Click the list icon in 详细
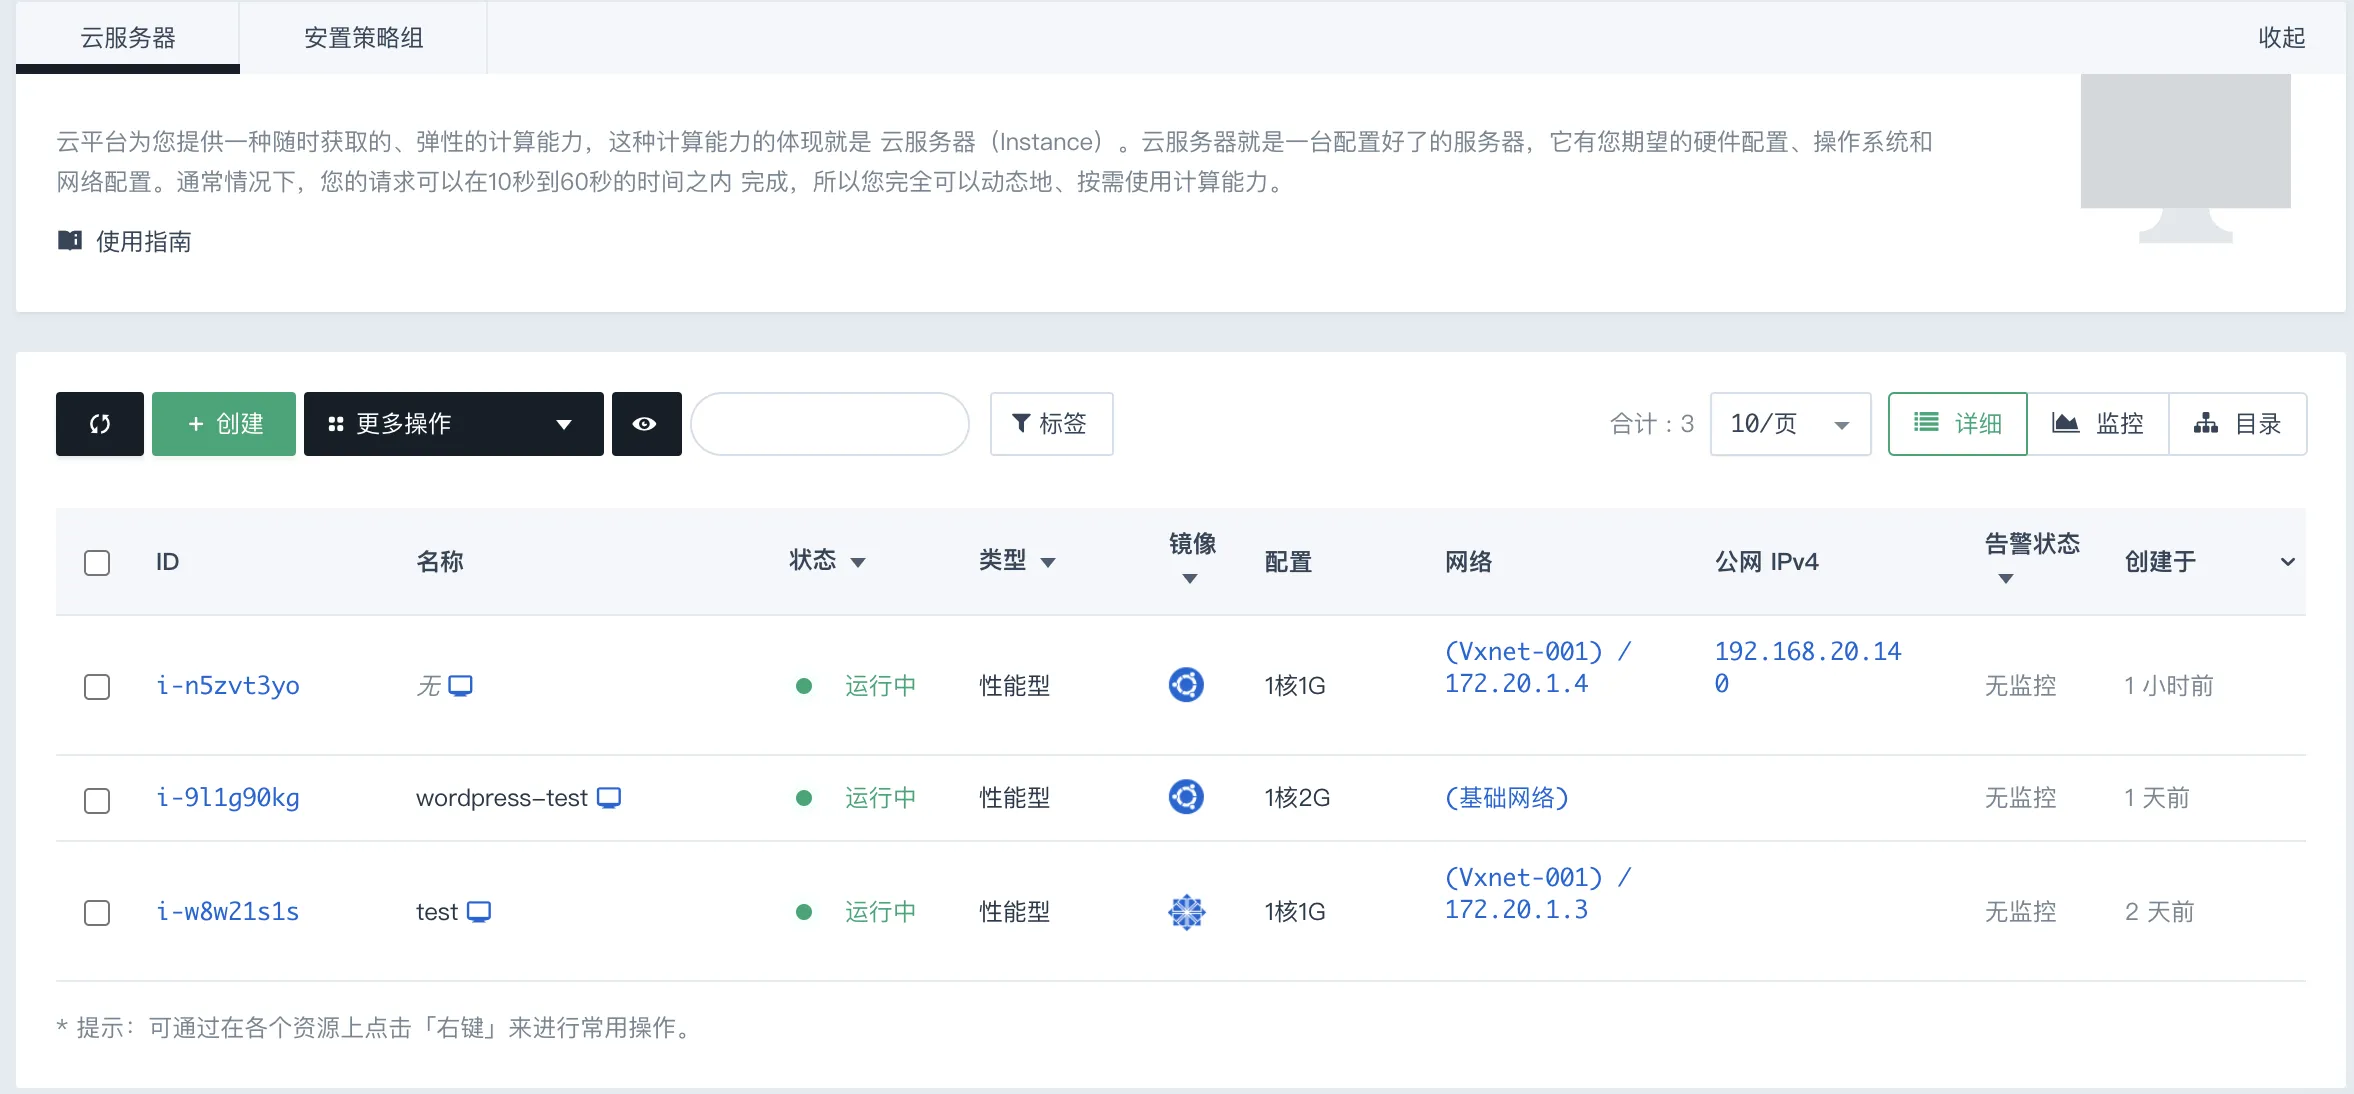 pos(1926,423)
